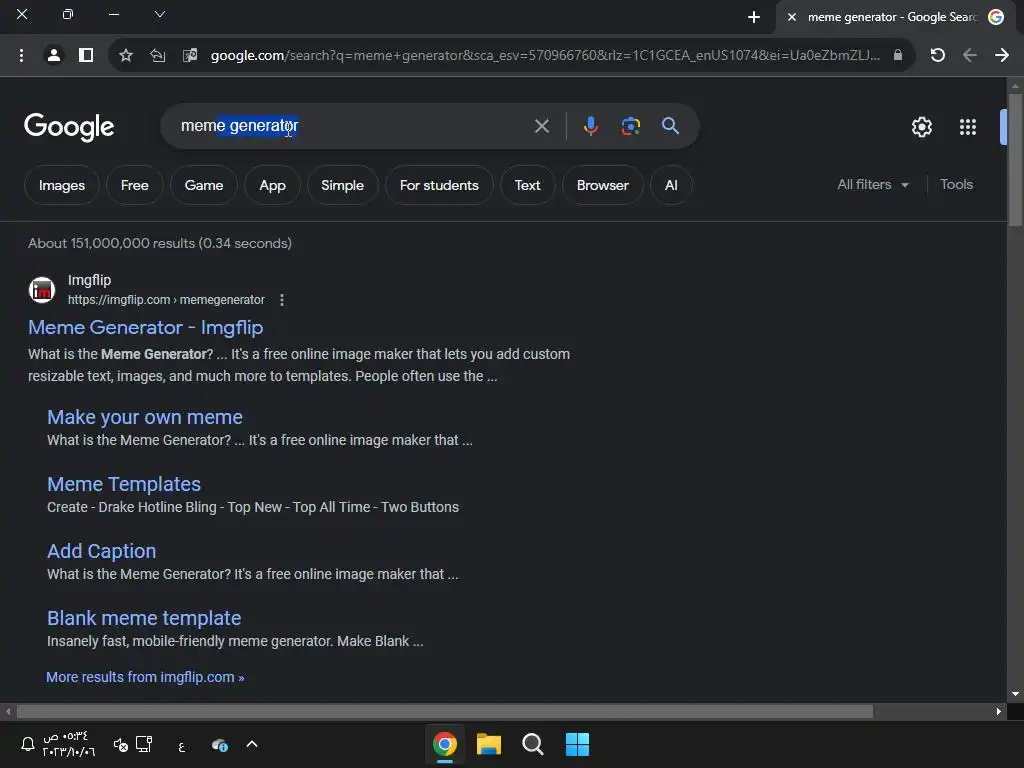Select the Free filter chip
This screenshot has width=1024, height=768.
135,185
